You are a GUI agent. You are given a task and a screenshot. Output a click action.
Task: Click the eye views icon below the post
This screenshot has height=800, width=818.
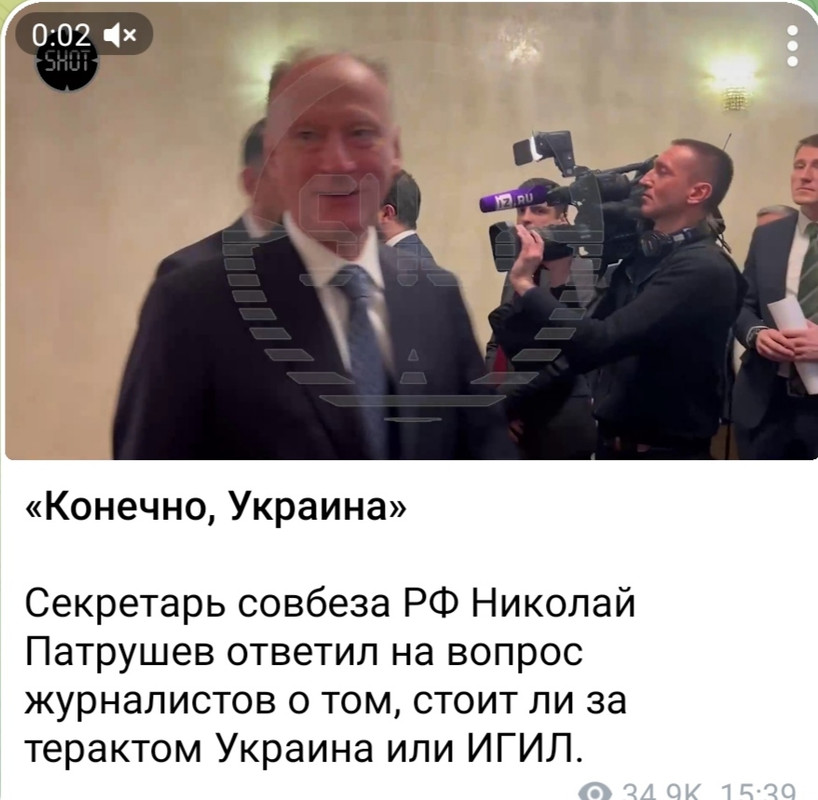click(x=595, y=793)
